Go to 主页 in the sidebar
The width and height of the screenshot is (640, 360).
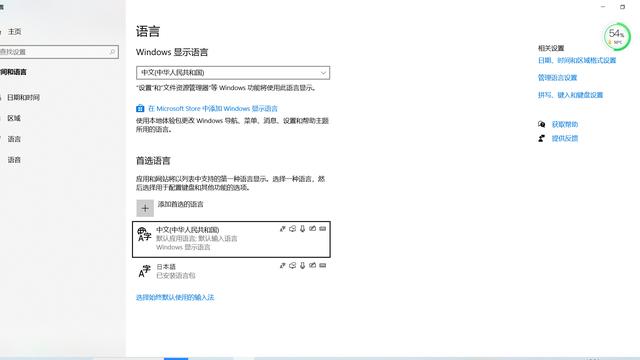click(x=14, y=31)
